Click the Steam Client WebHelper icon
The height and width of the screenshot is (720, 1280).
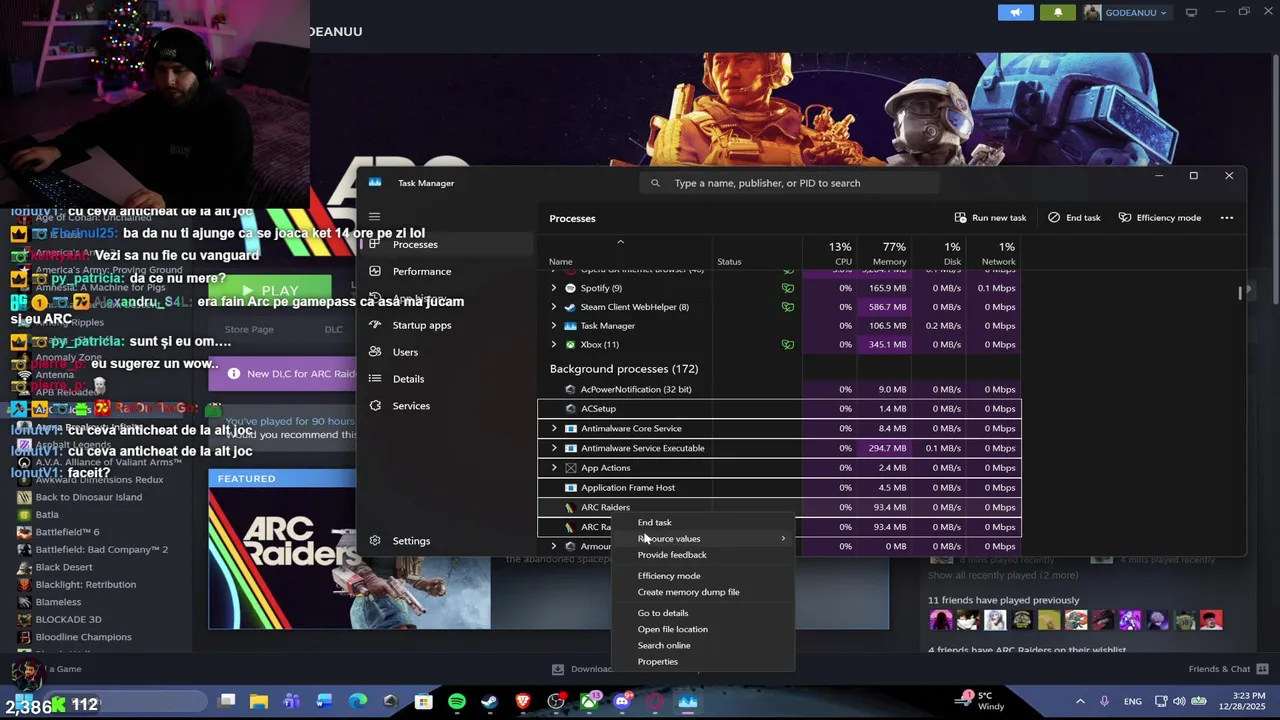570,307
